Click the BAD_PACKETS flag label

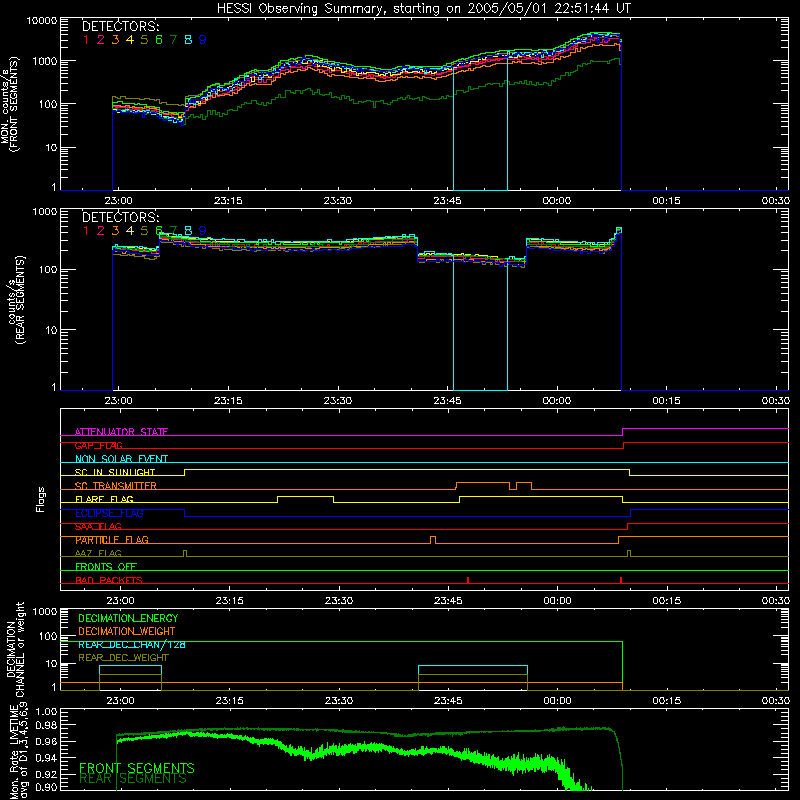click(109, 580)
